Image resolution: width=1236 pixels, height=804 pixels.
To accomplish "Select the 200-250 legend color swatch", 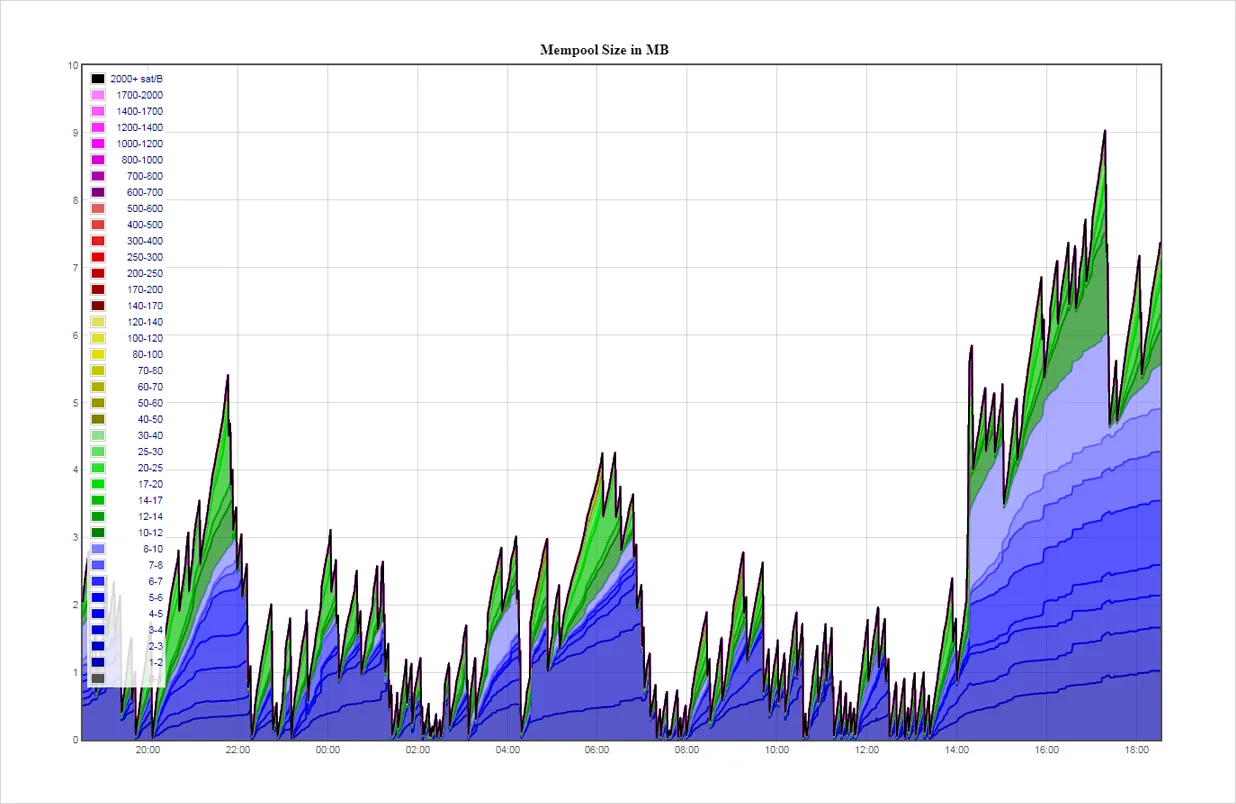I will coord(98,273).
